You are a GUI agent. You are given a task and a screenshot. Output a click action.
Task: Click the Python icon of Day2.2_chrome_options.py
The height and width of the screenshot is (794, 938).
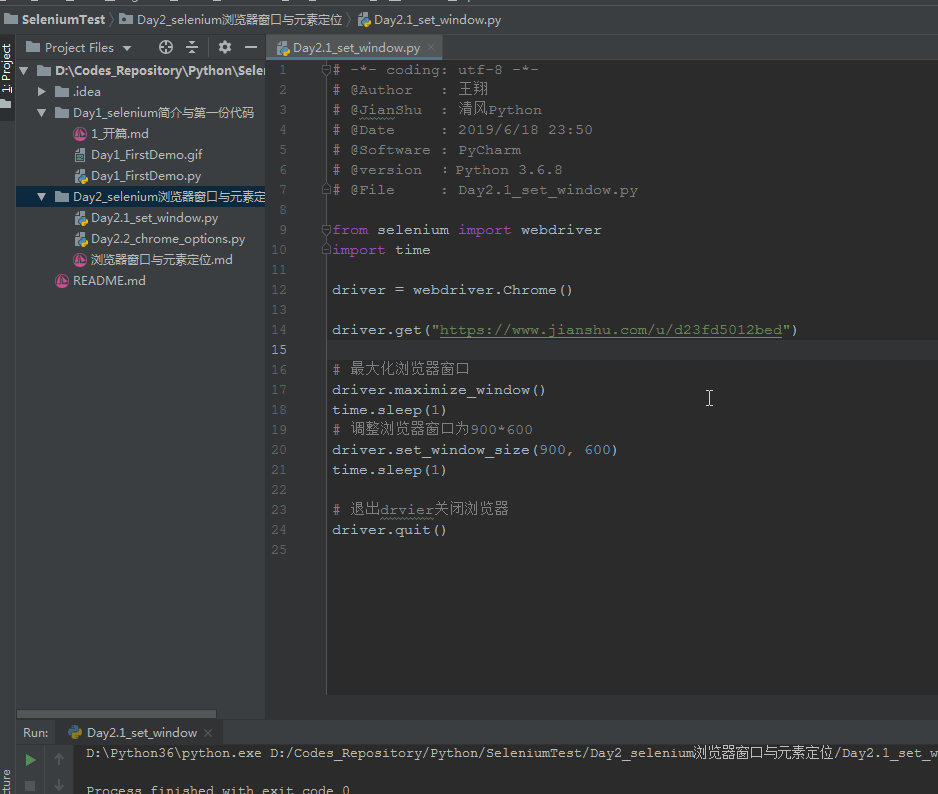tap(81, 239)
